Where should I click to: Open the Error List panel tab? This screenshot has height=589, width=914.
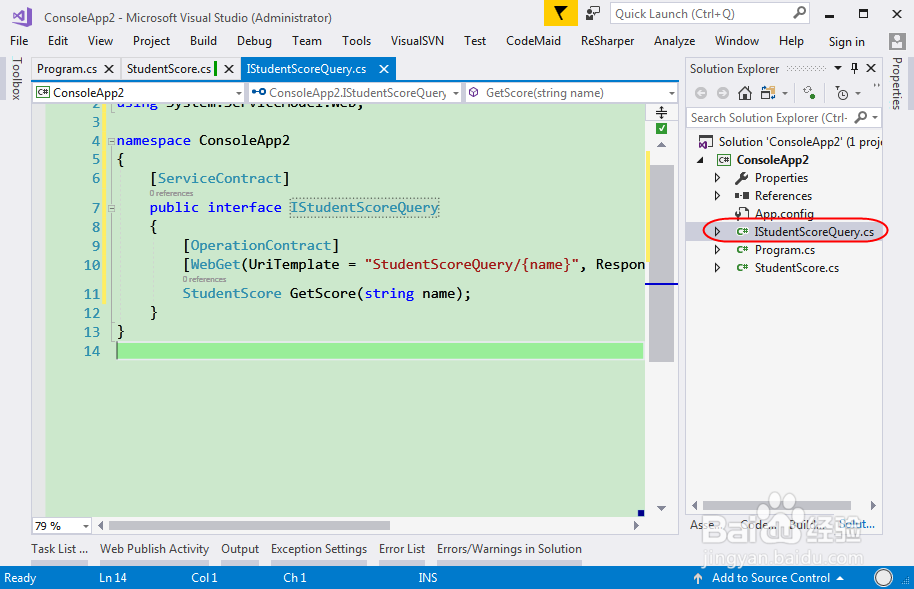(x=402, y=549)
